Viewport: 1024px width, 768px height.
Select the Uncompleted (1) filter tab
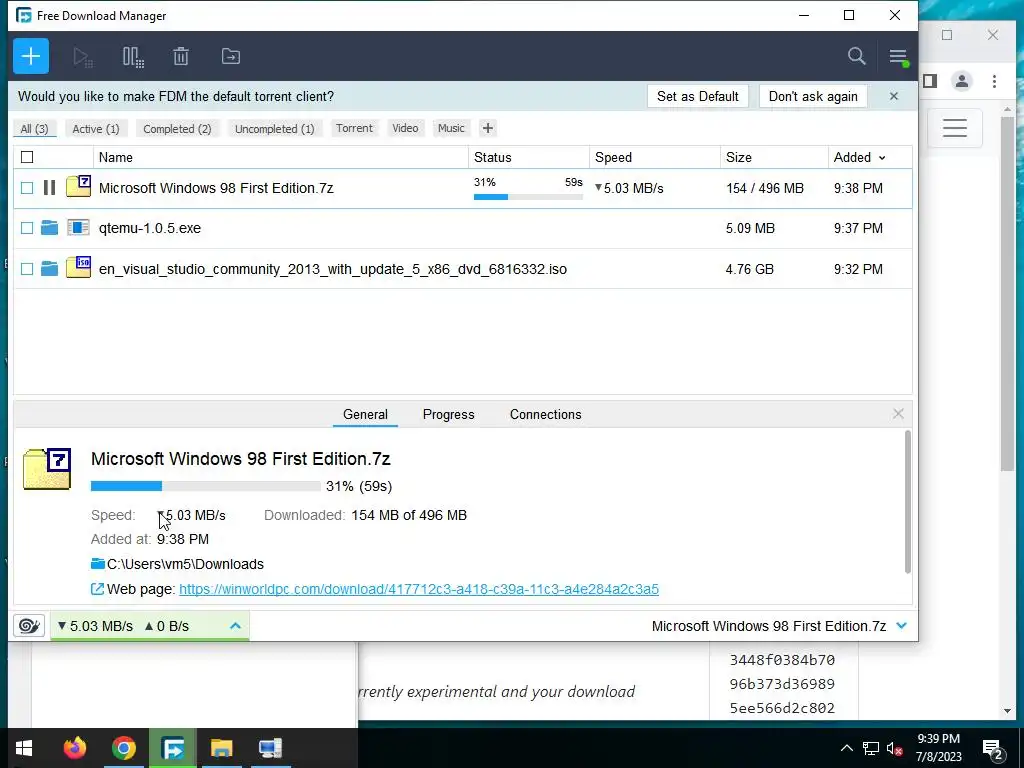pyautogui.click(x=274, y=129)
